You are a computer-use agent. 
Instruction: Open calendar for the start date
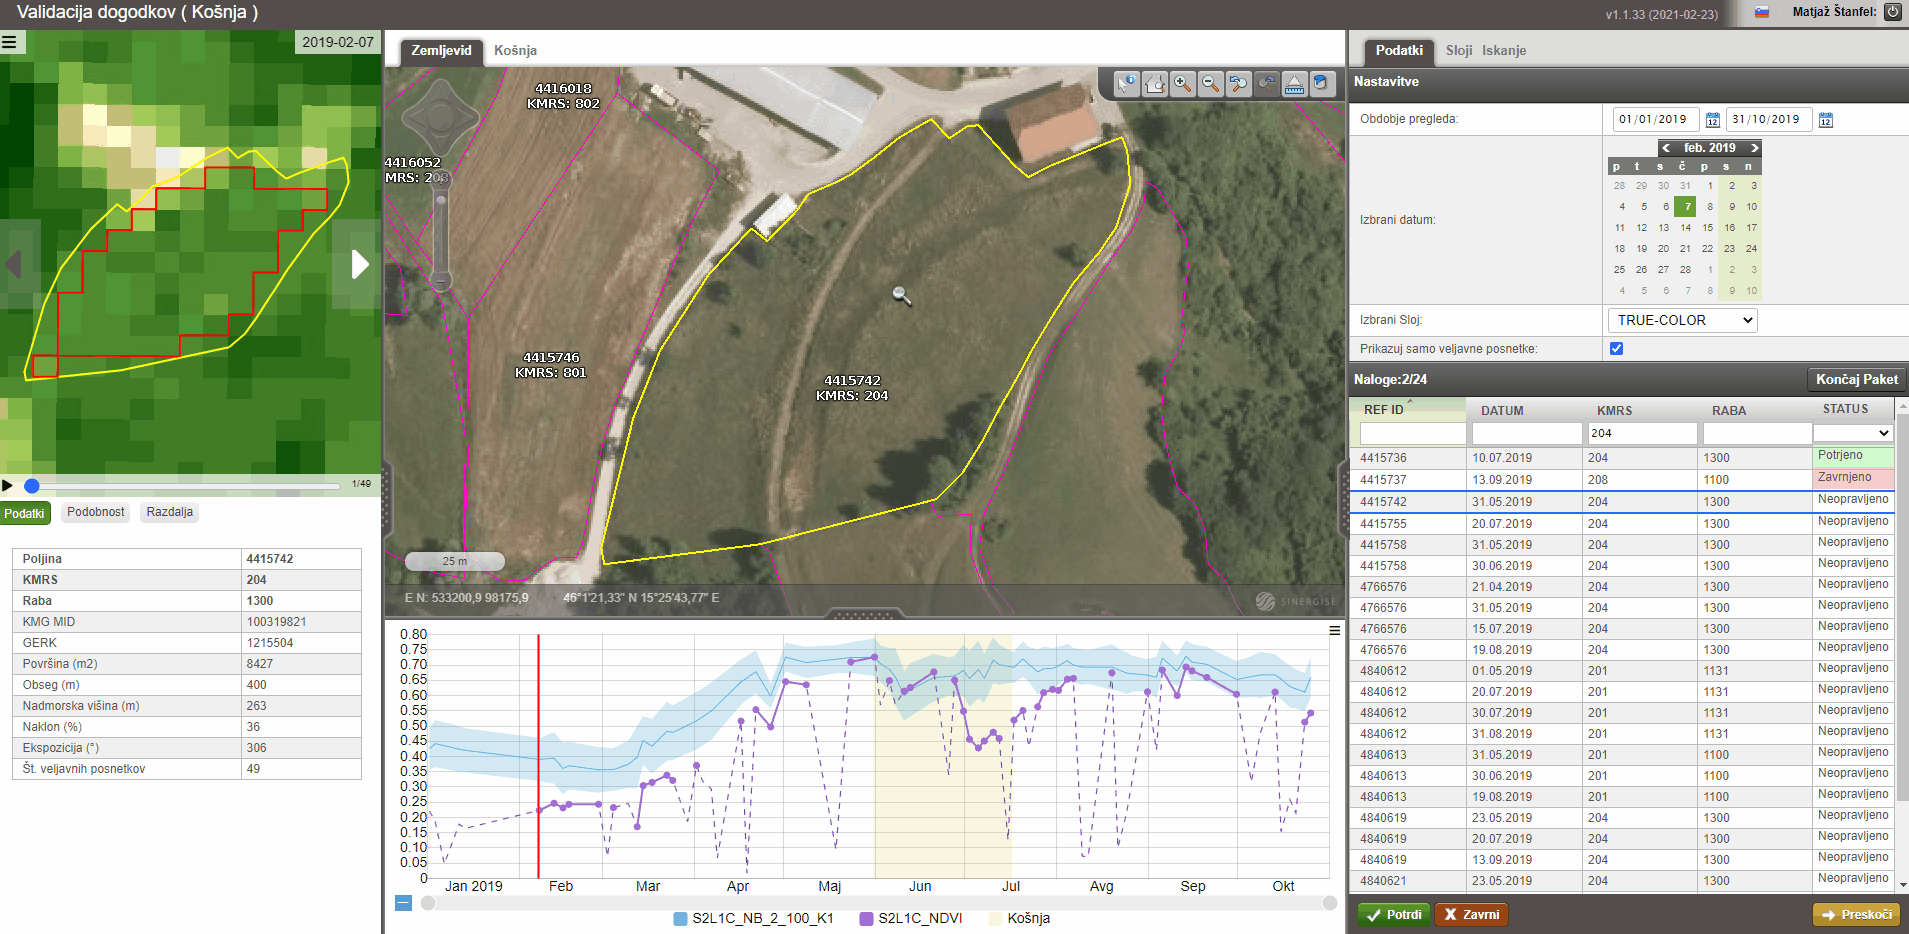click(1713, 120)
